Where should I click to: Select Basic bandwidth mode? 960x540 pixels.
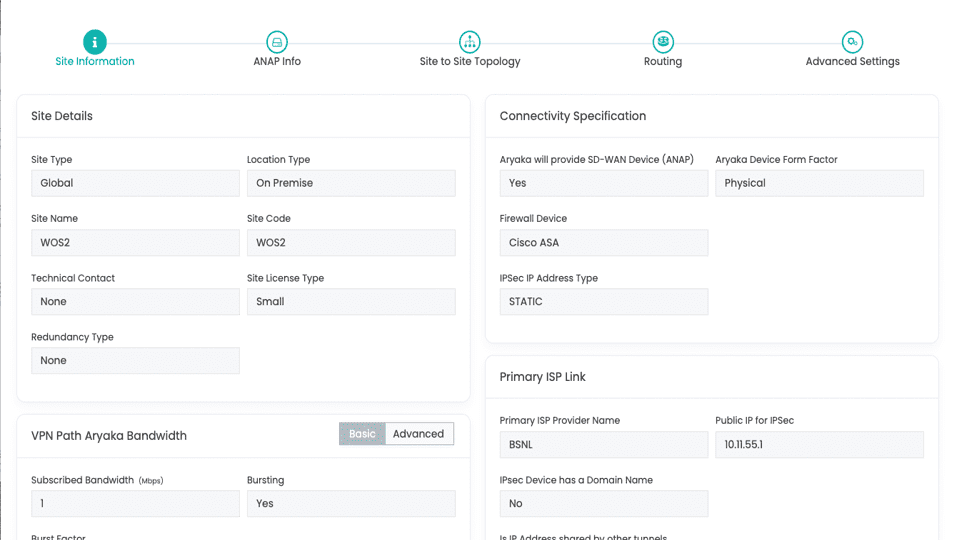point(362,433)
